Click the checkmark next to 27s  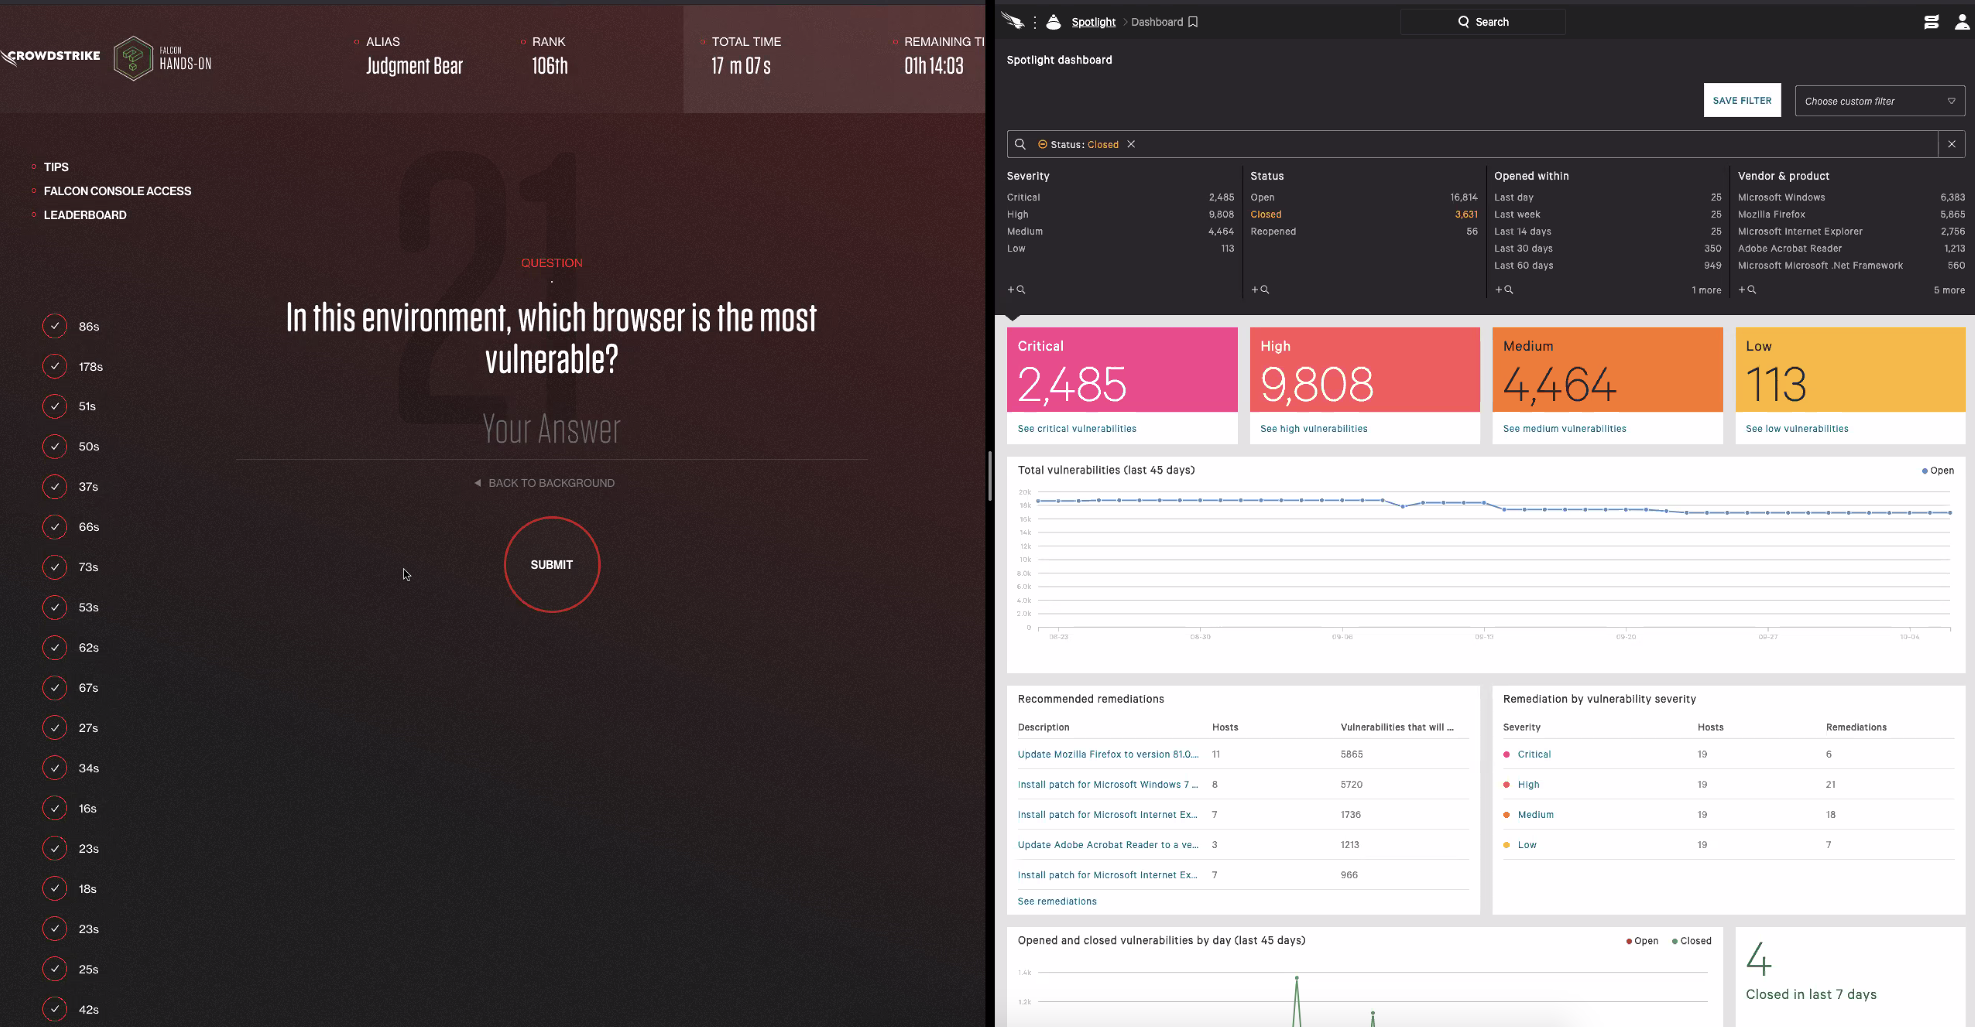(x=55, y=728)
